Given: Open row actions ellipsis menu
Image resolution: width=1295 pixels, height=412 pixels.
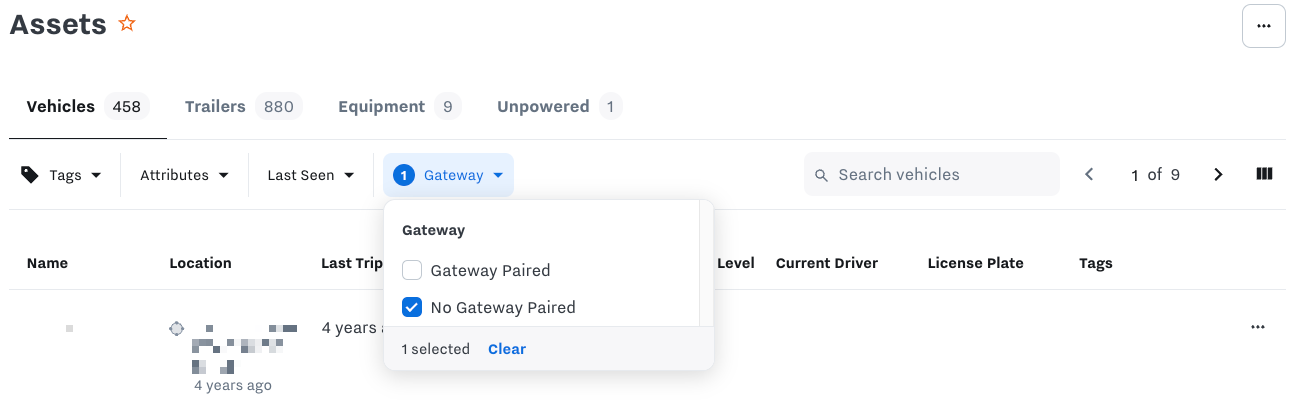Looking at the screenshot, I should pos(1258,327).
